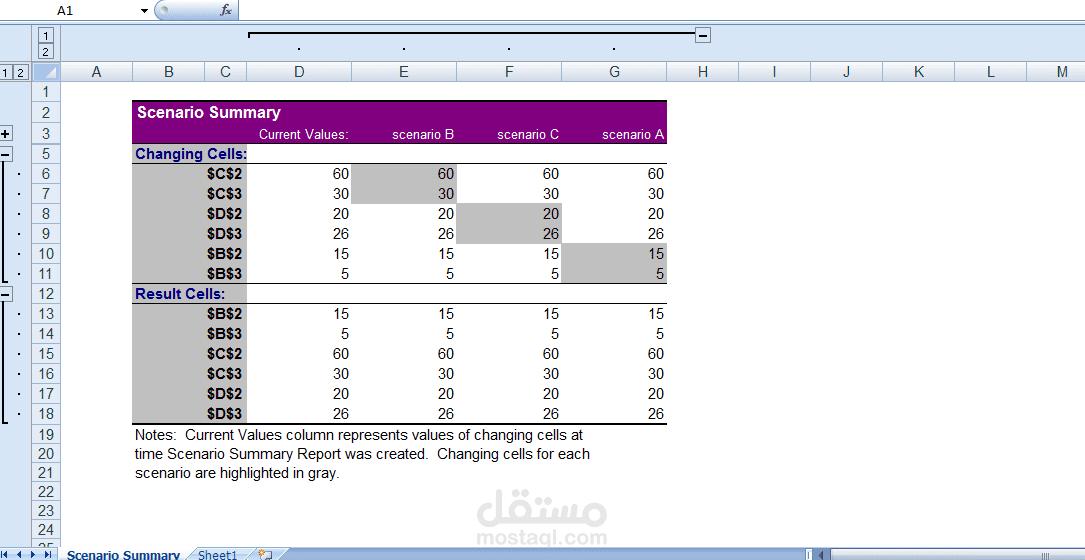This screenshot has width=1085, height=560.
Task: Collapse the Result Cells row group
Action: tap(6, 293)
